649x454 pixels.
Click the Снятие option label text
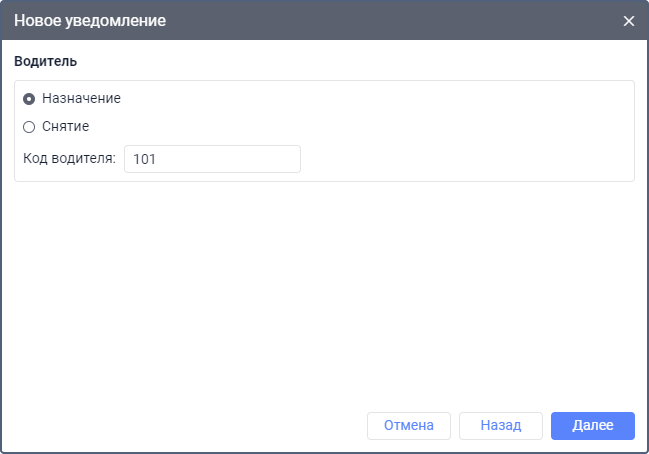pos(66,127)
